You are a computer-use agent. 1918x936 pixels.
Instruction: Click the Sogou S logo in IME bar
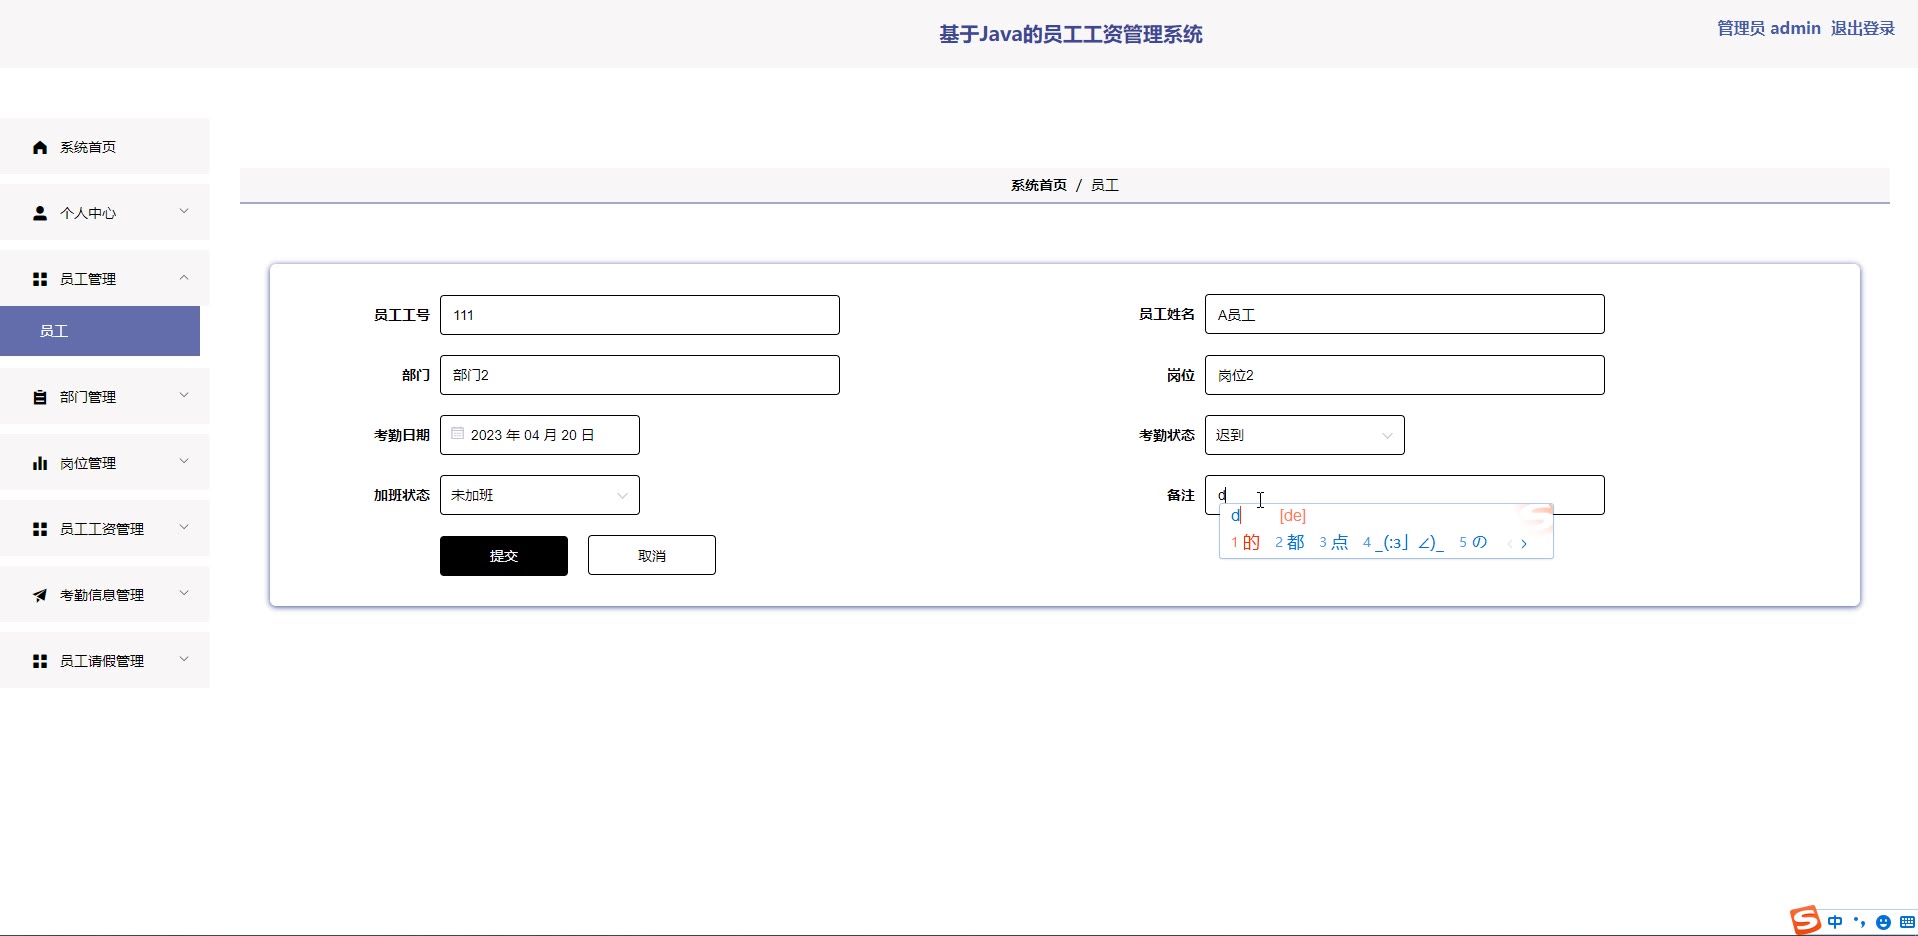1805,920
